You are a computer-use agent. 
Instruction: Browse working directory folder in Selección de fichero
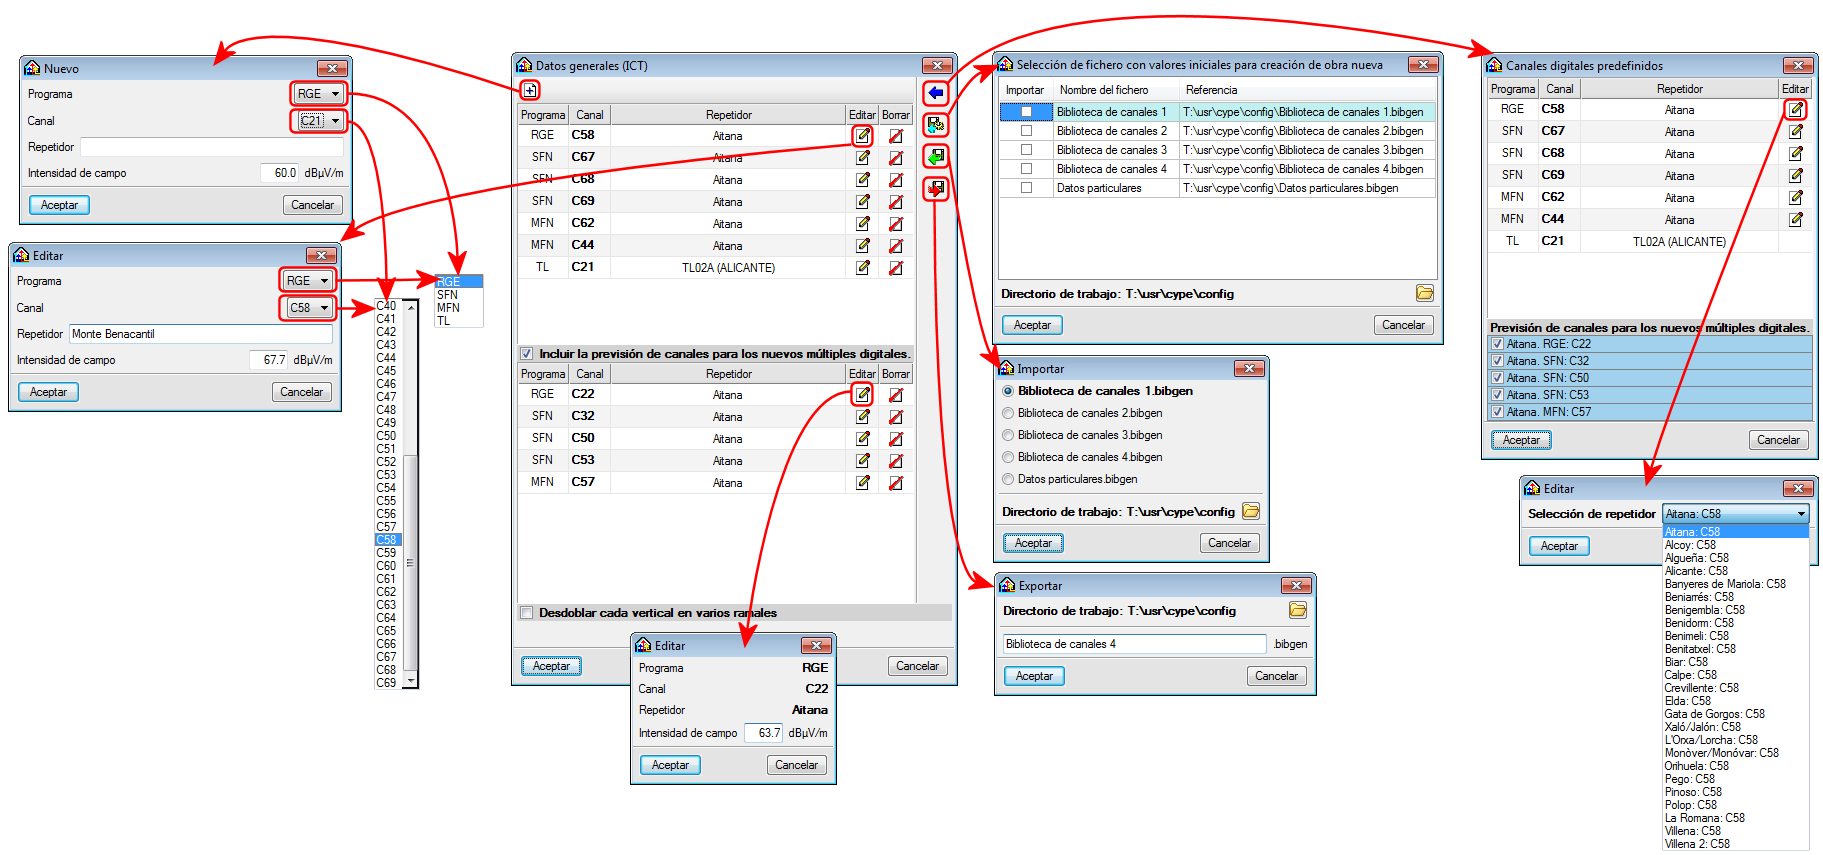click(1425, 293)
